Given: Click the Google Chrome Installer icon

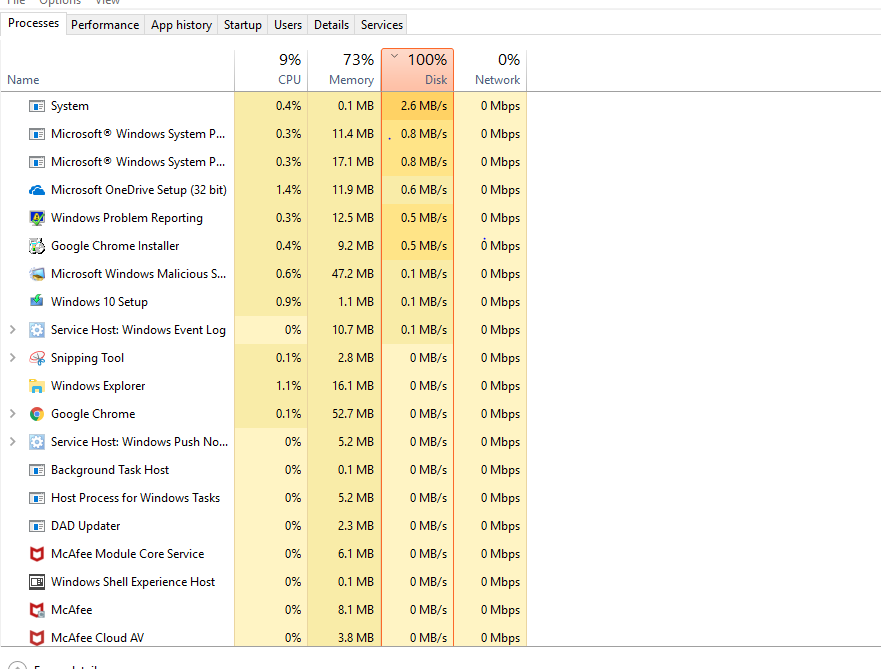Looking at the screenshot, I should coord(37,246).
